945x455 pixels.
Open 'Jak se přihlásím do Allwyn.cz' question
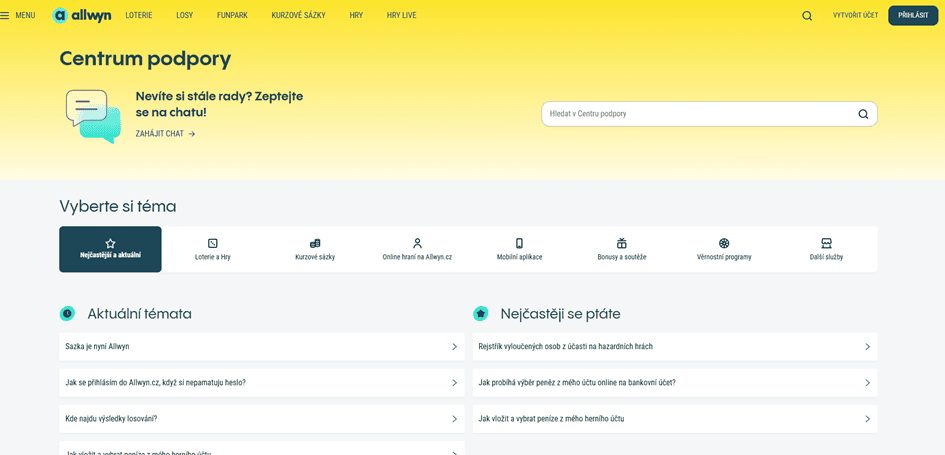coord(262,383)
